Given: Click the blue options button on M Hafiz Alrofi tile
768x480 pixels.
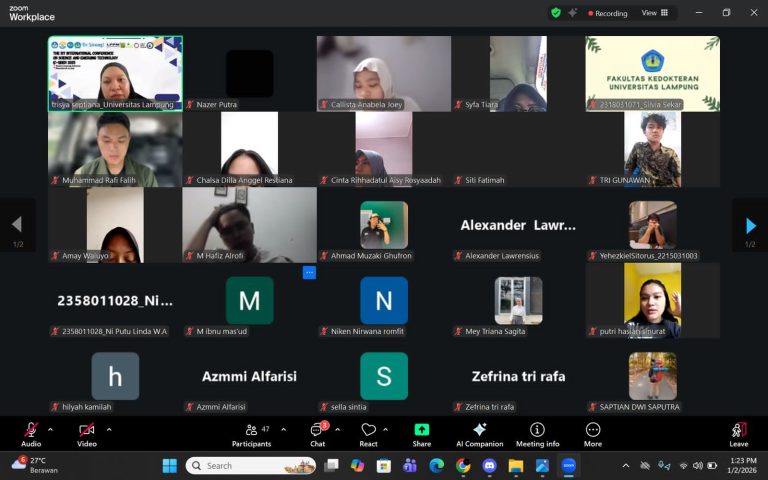Looking at the screenshot, I should tap(309, 272).
